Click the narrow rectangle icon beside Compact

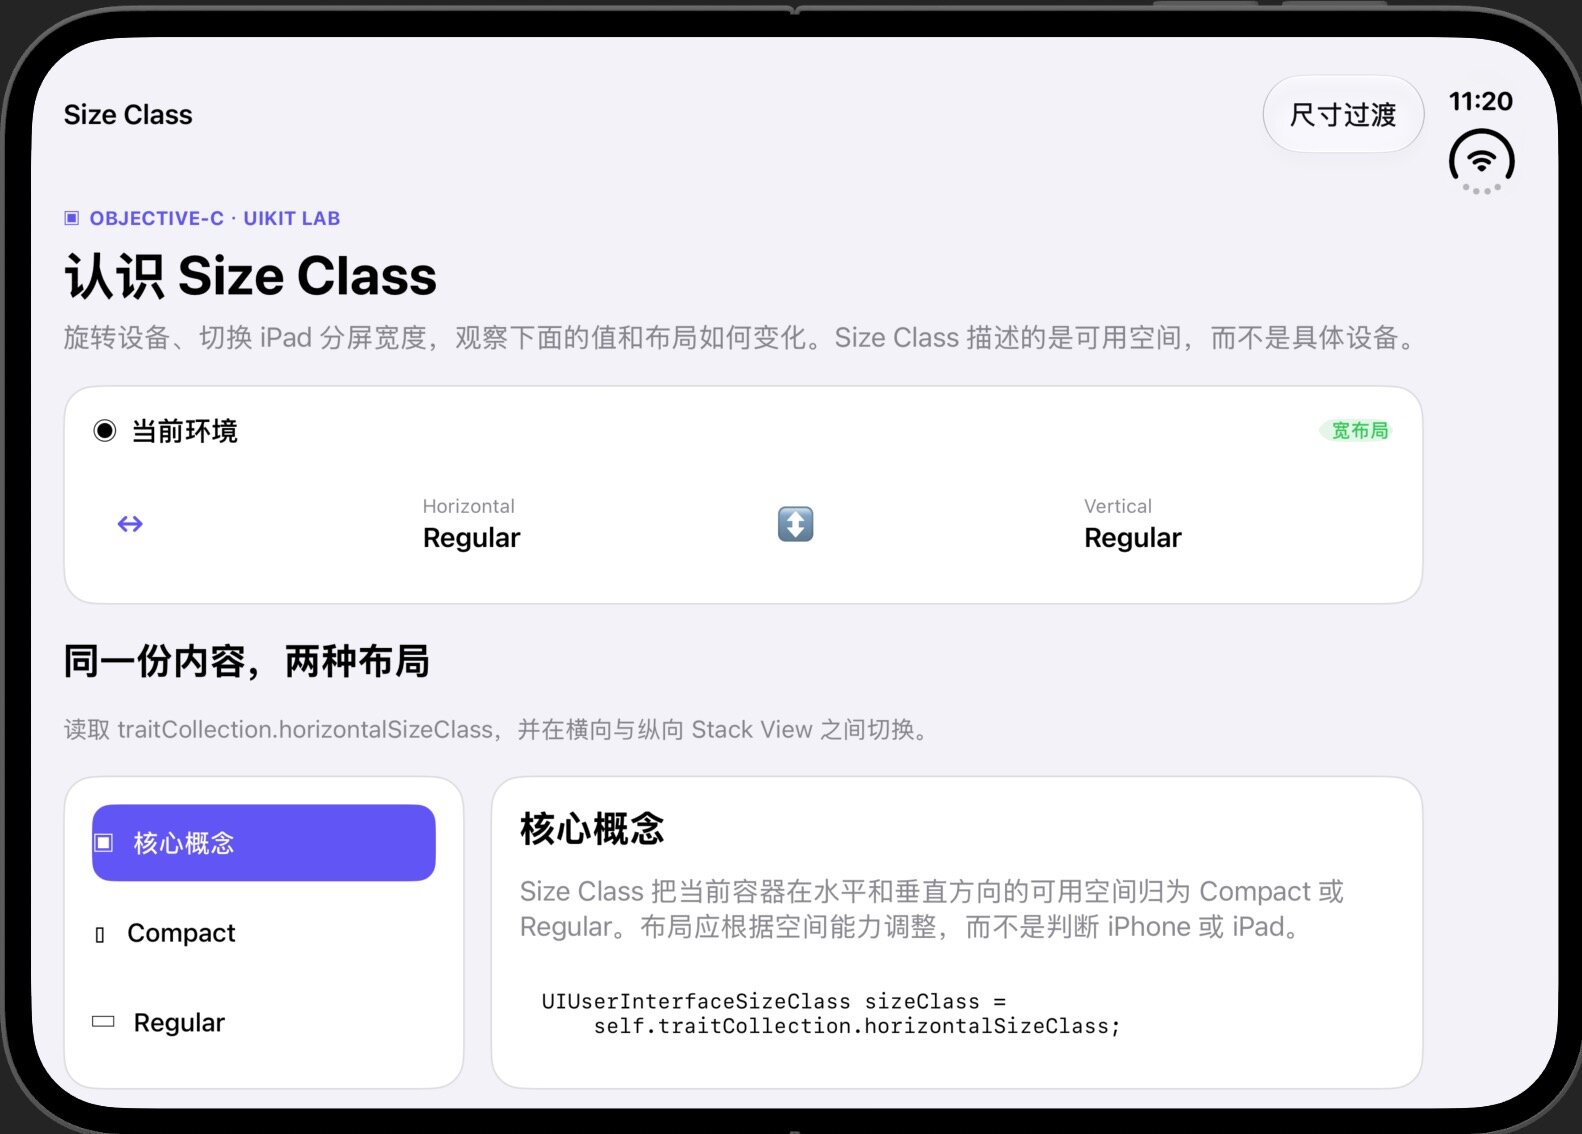[x=99, y=935]
